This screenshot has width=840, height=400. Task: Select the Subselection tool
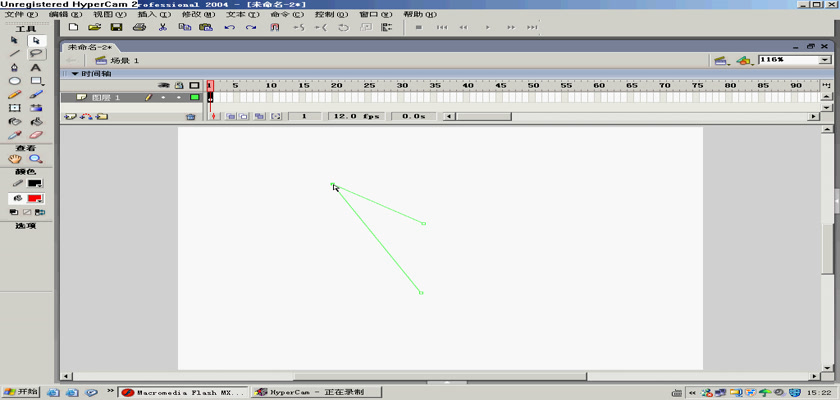(36, 41)
